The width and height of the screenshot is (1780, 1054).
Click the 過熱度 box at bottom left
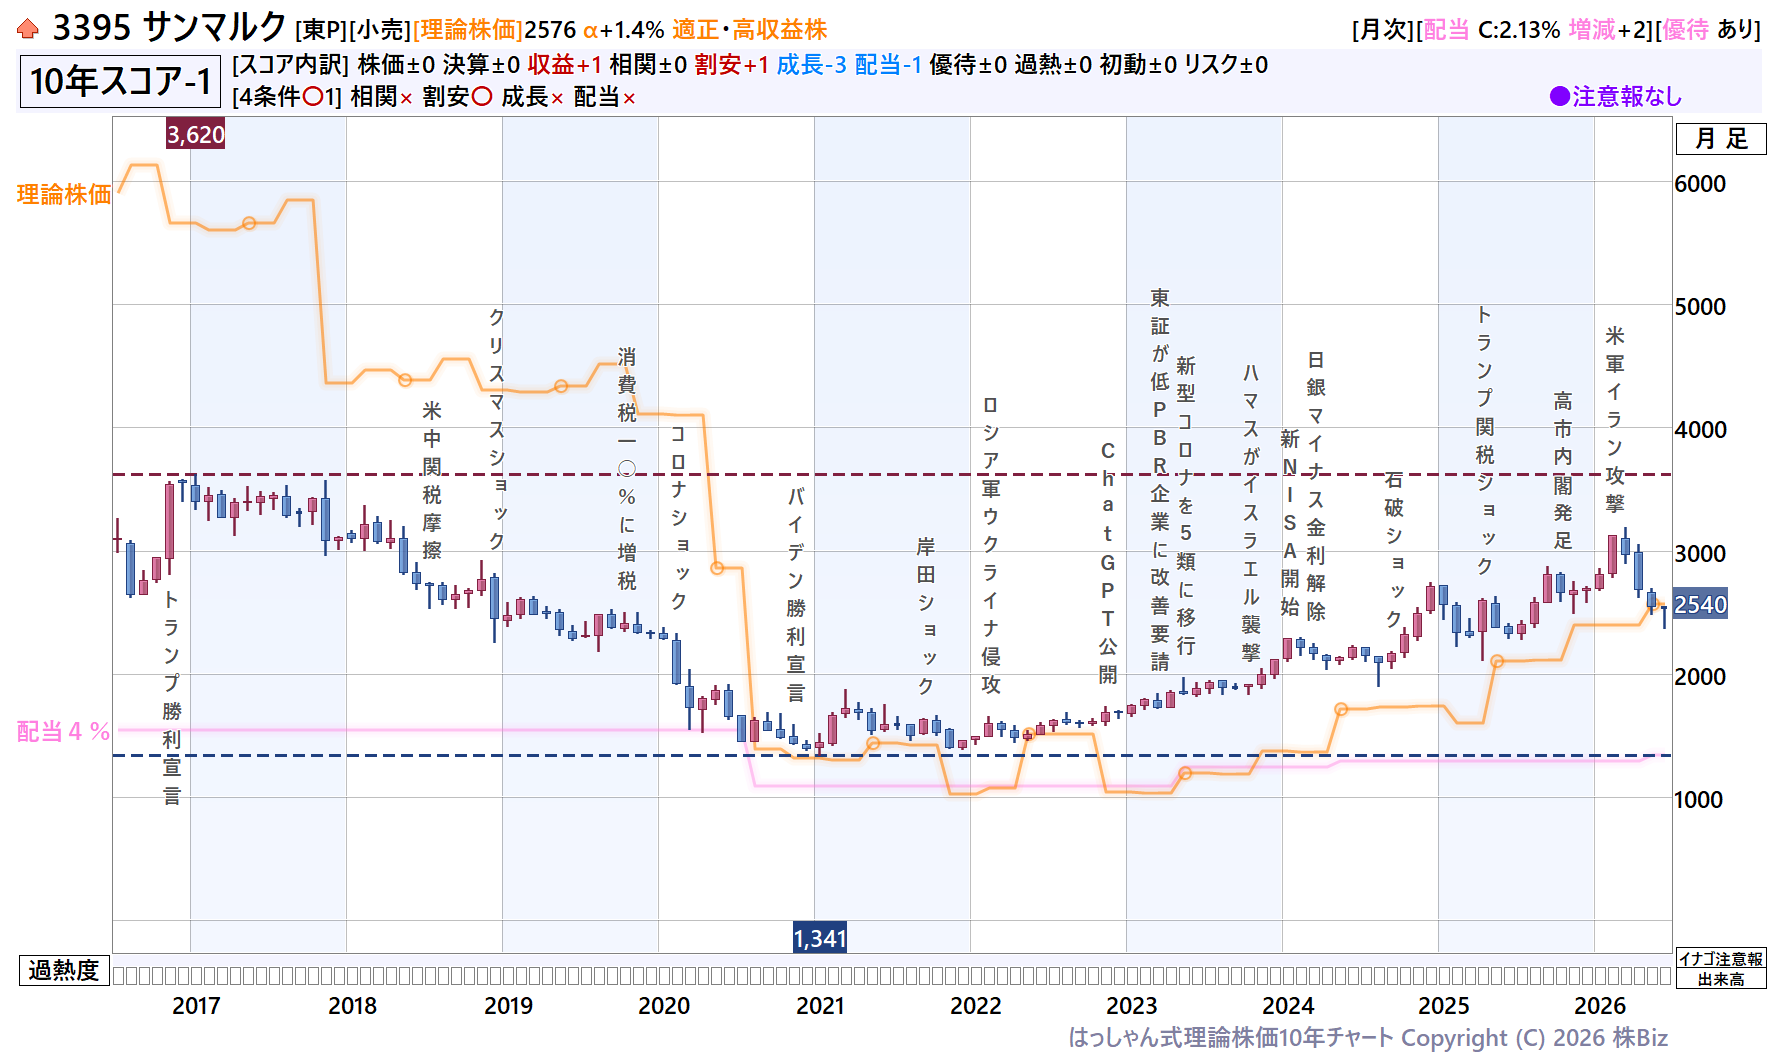(x=64, y=970)
